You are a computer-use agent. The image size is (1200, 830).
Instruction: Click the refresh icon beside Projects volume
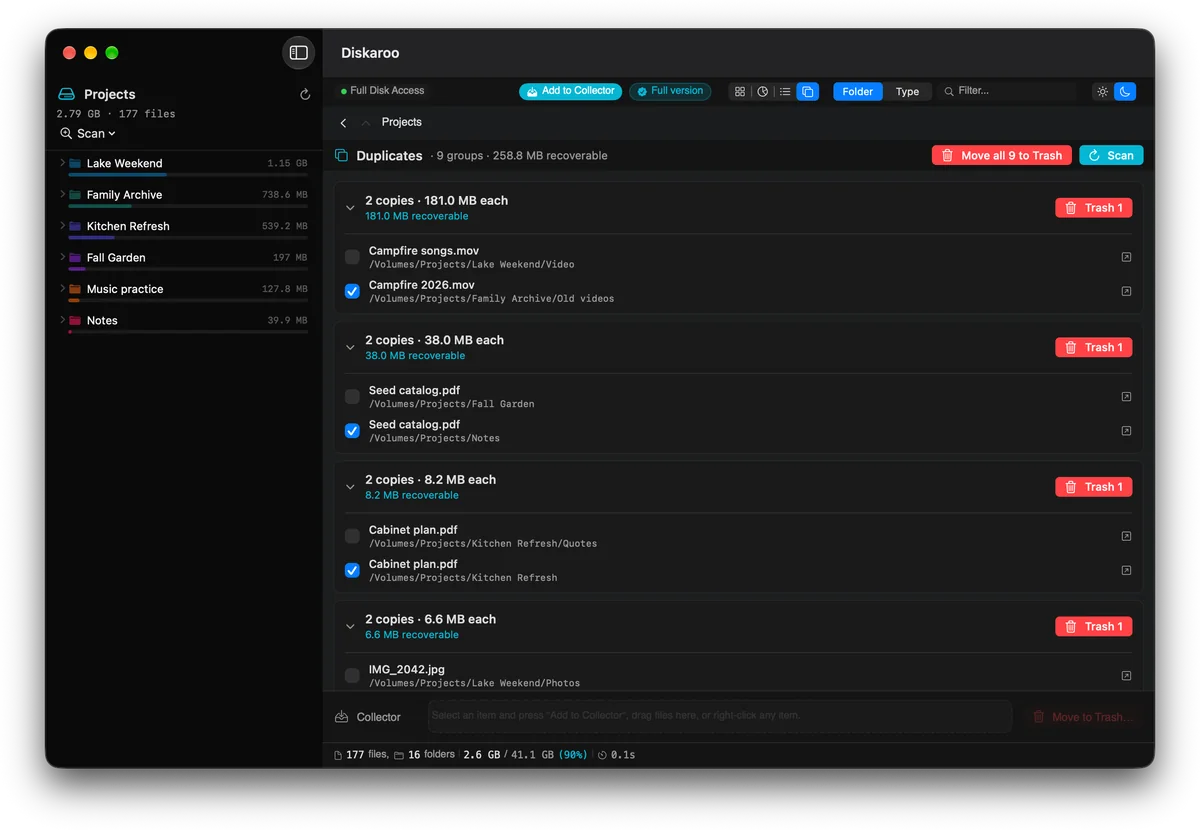(305, 95)
